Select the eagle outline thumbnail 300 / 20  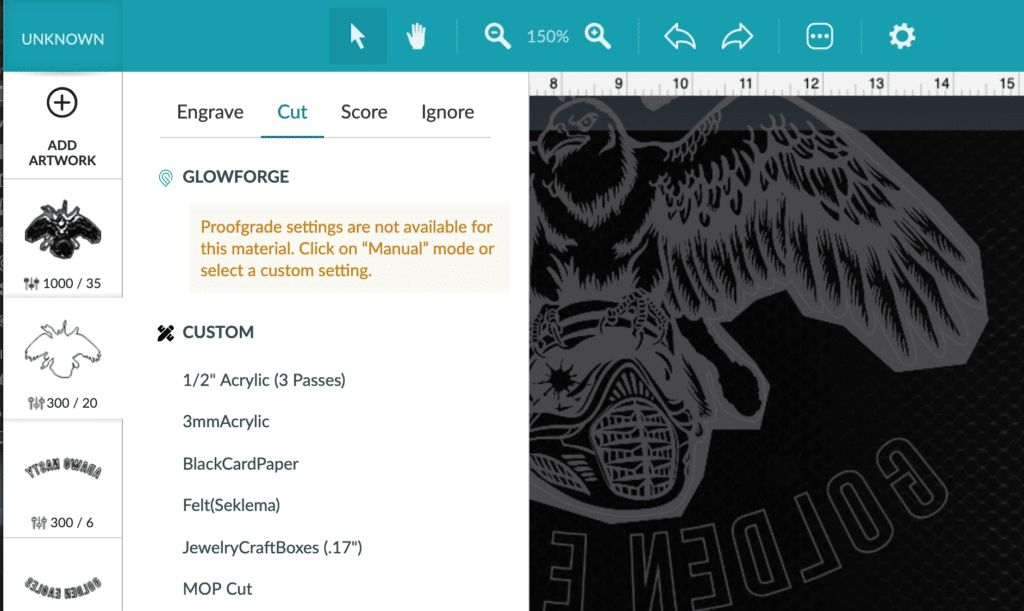[x=63, y=358]
